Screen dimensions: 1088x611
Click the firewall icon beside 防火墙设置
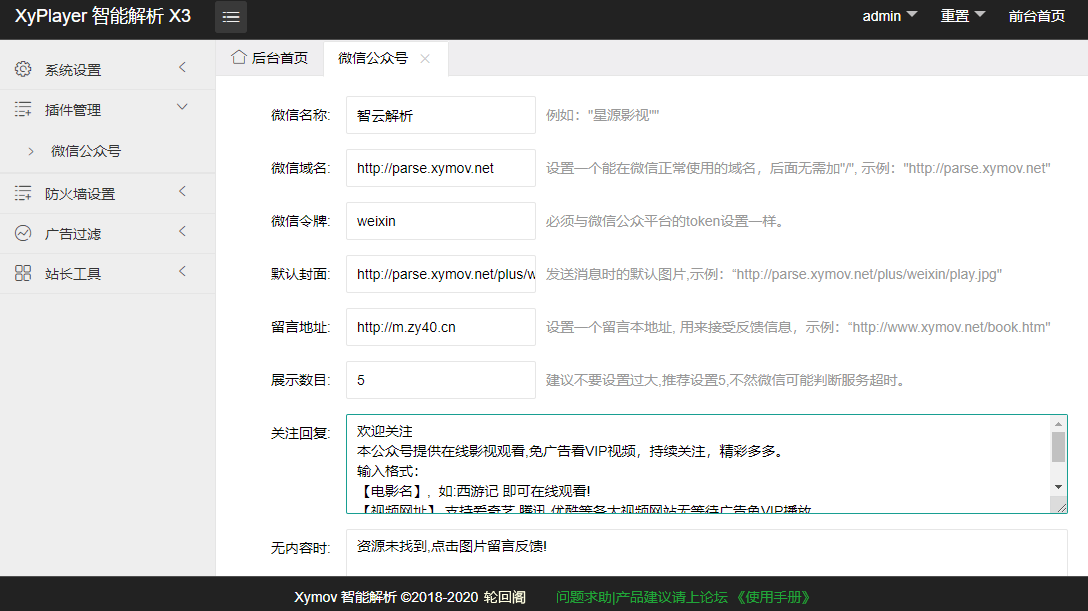23,193
